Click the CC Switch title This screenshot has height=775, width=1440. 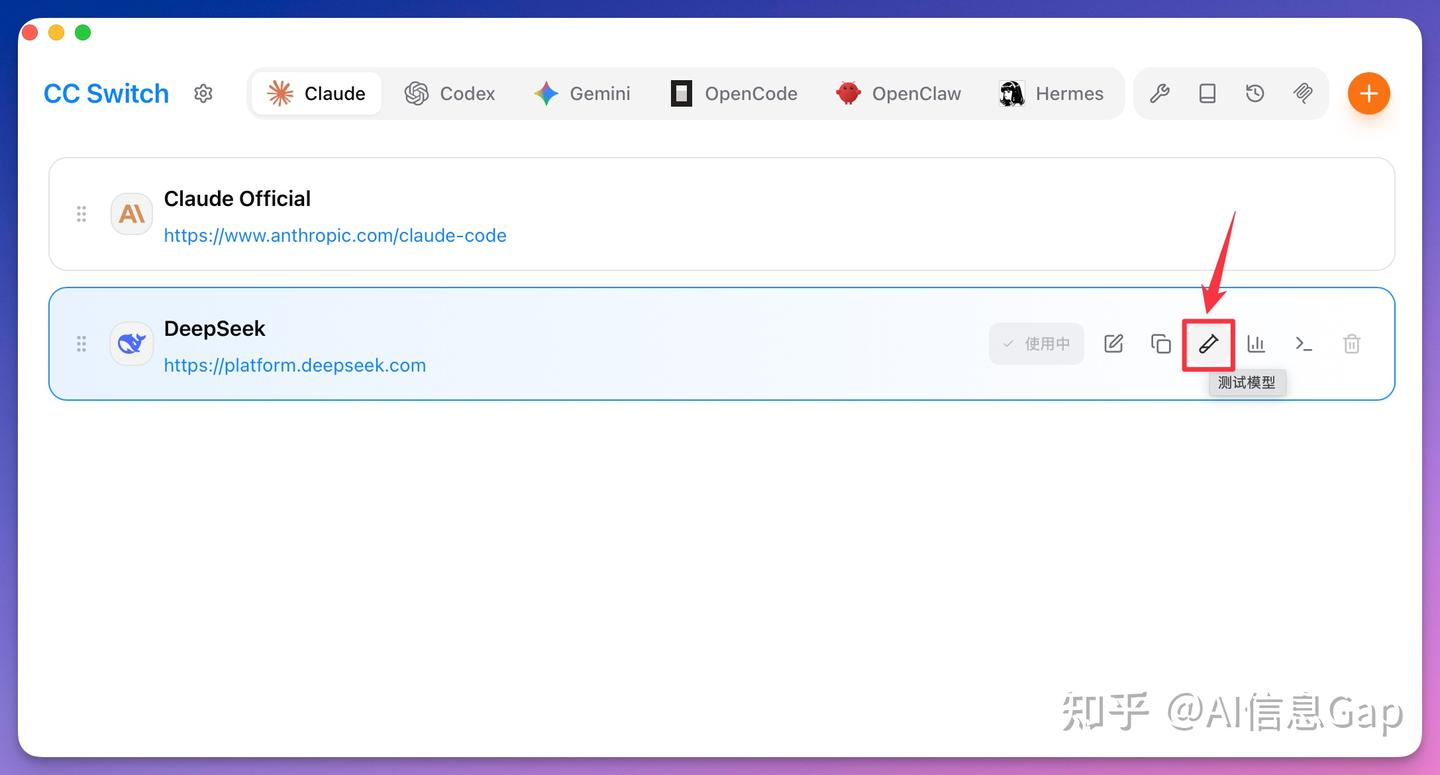(106, 93)
